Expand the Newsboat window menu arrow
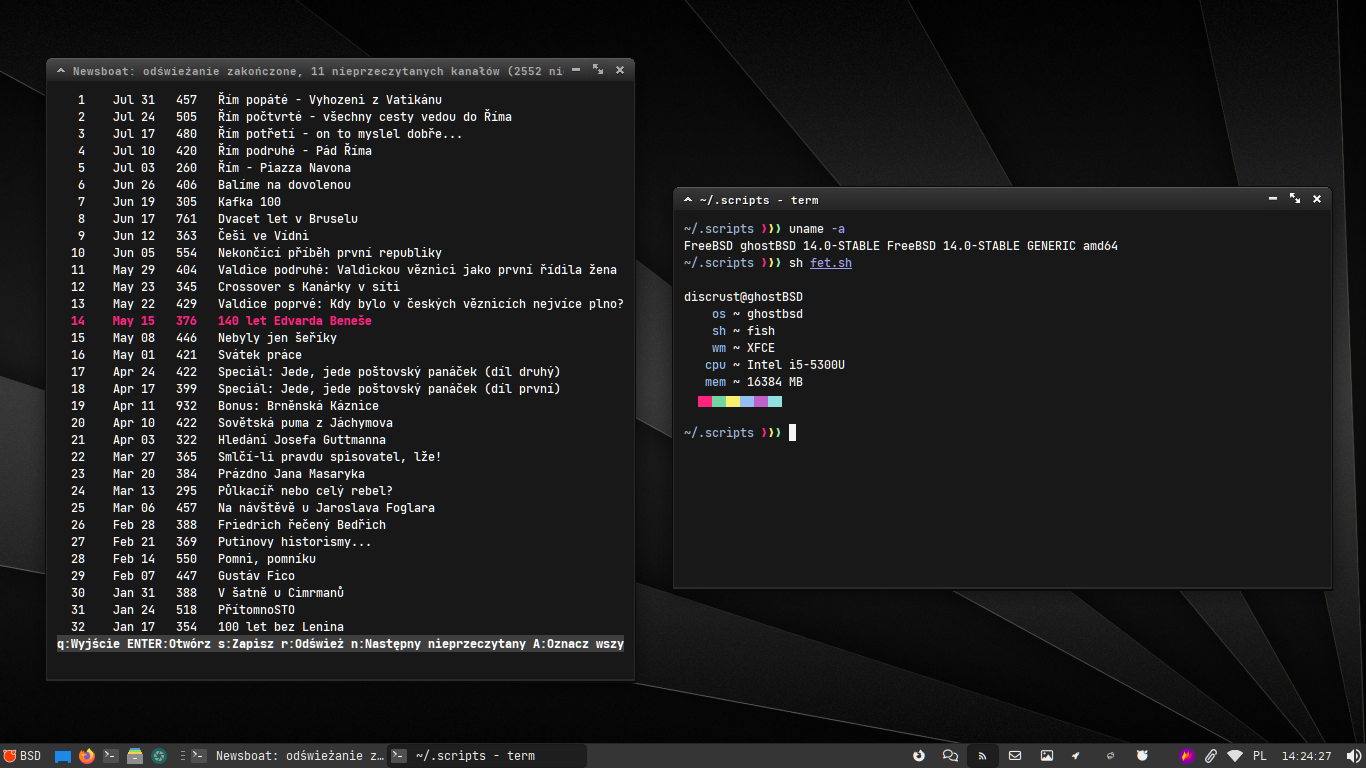This screenshot has width=1366, height=768. coord(61,71)
